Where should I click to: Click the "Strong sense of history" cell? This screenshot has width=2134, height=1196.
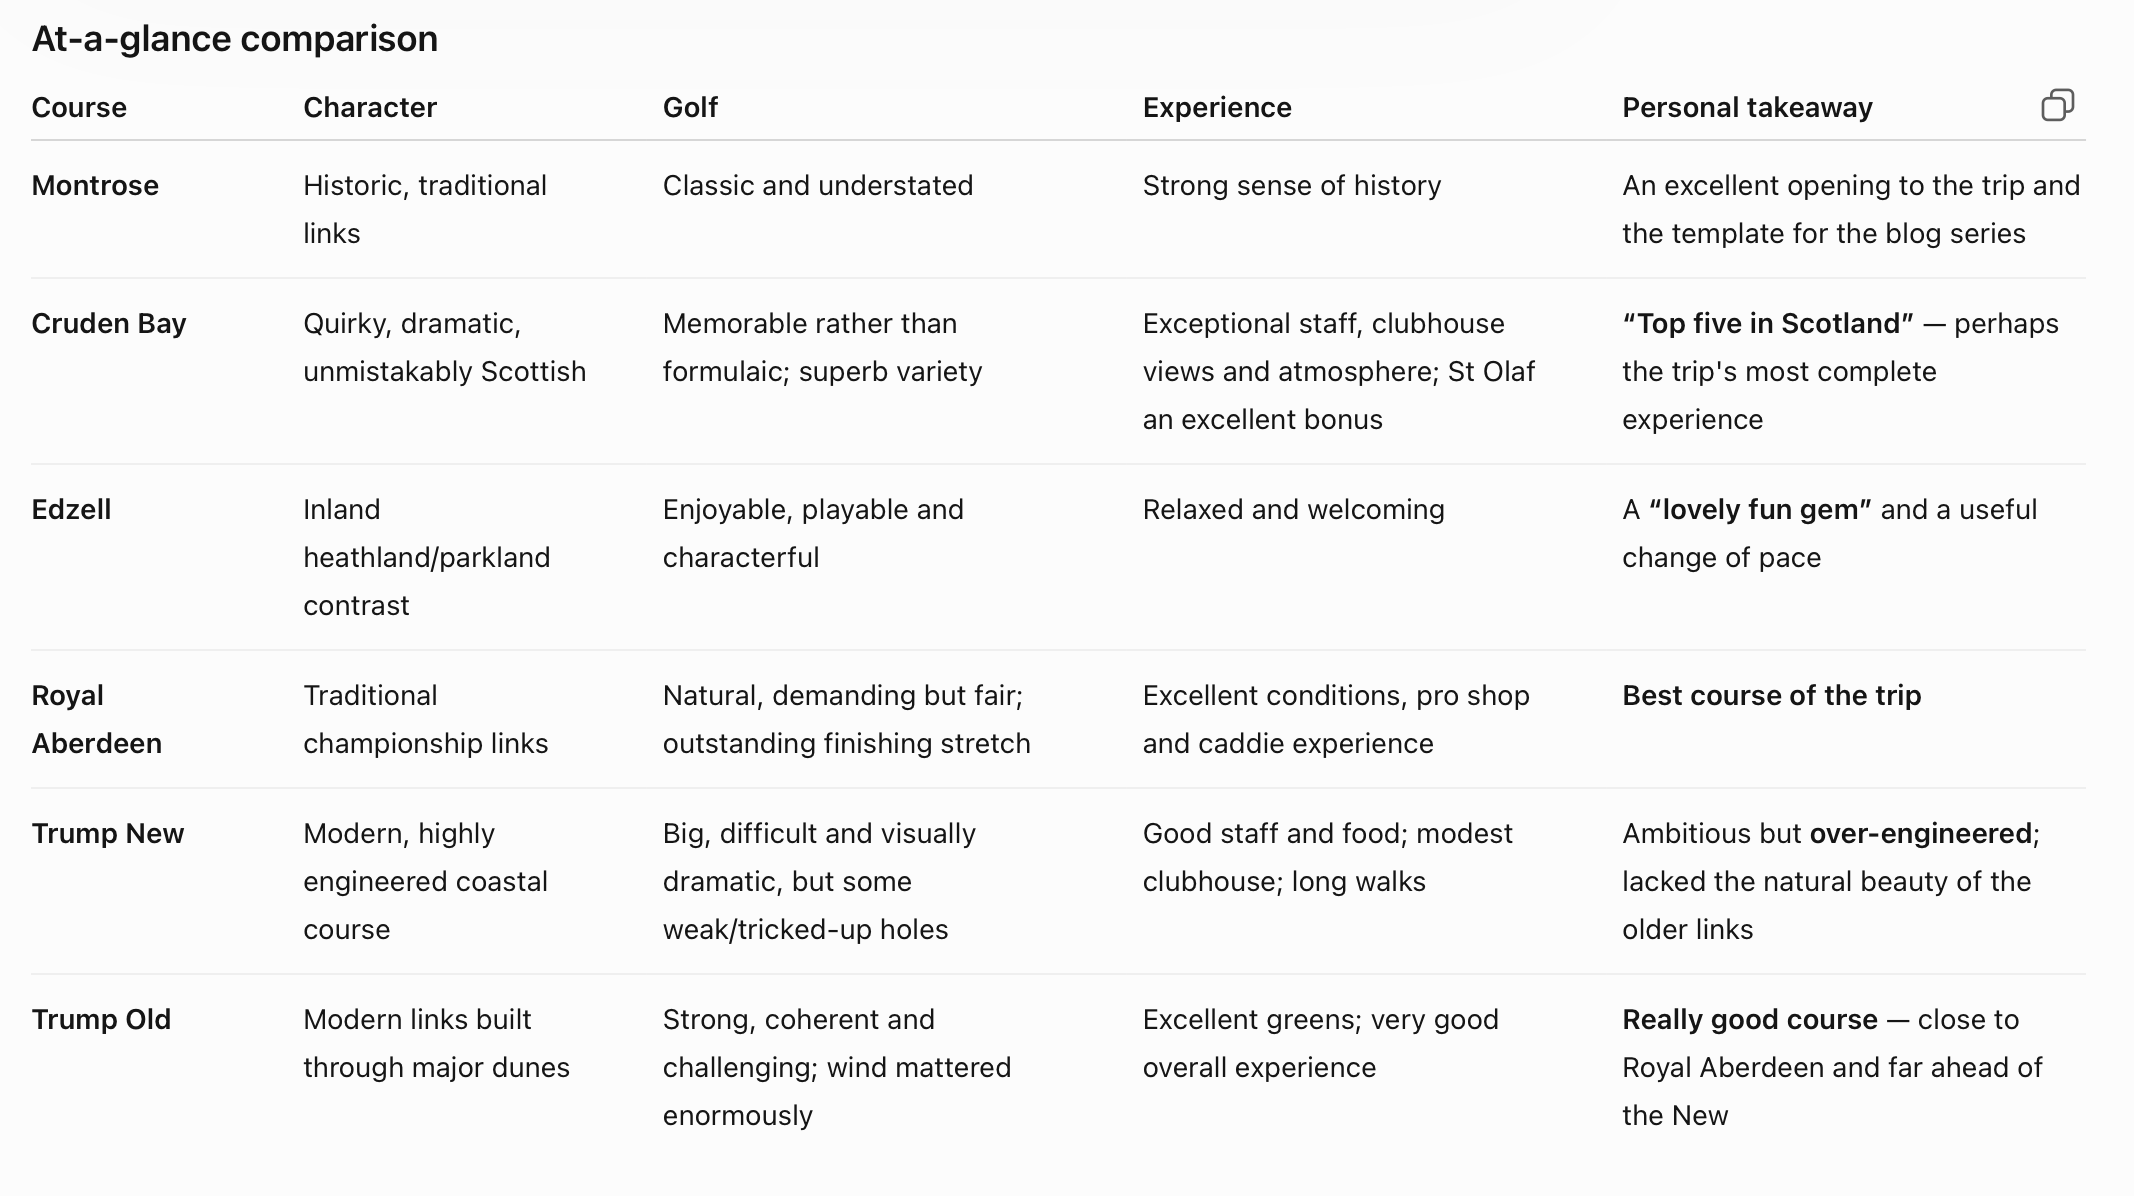pos(1291,186)
